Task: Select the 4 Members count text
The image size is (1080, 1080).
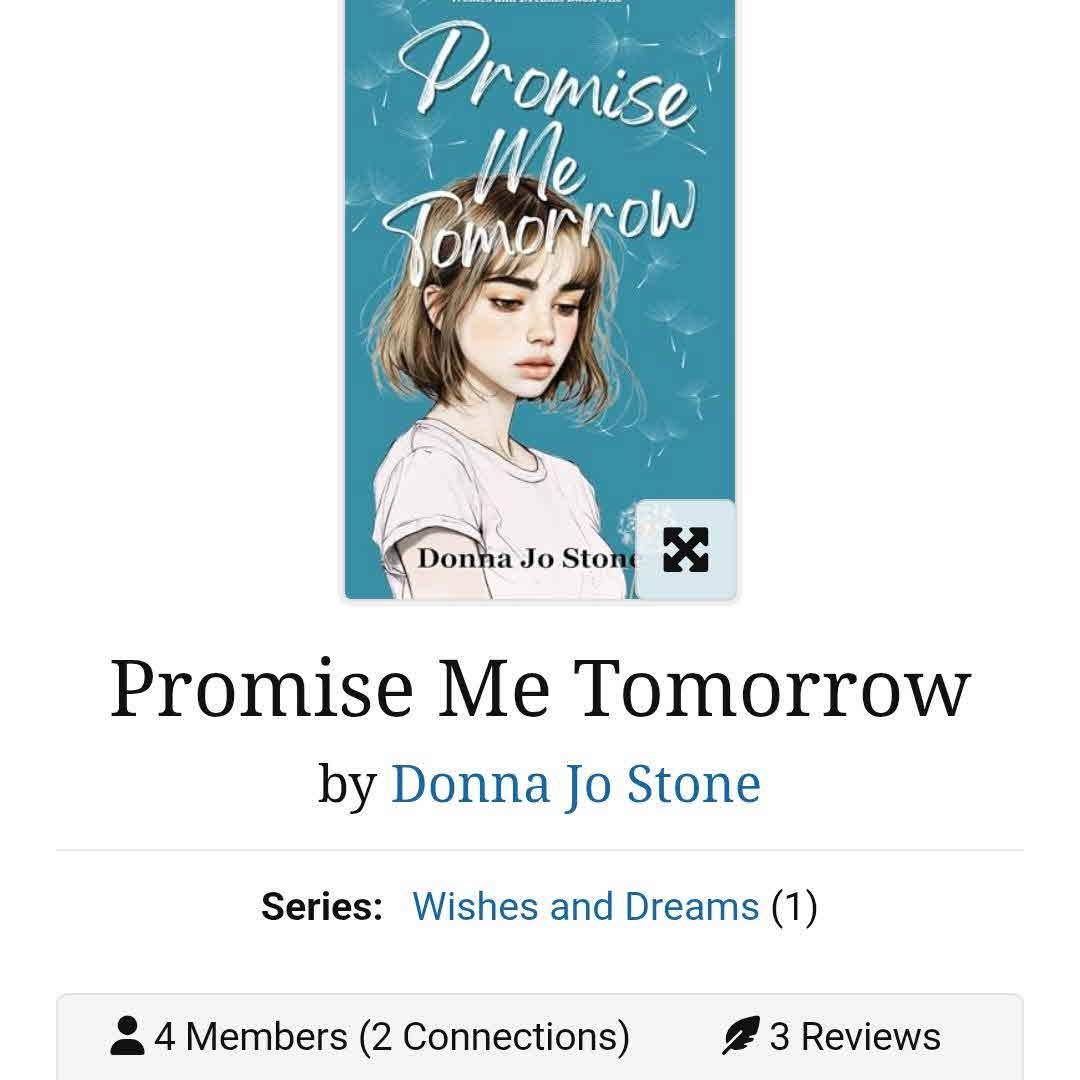Action: point(251,1037)
